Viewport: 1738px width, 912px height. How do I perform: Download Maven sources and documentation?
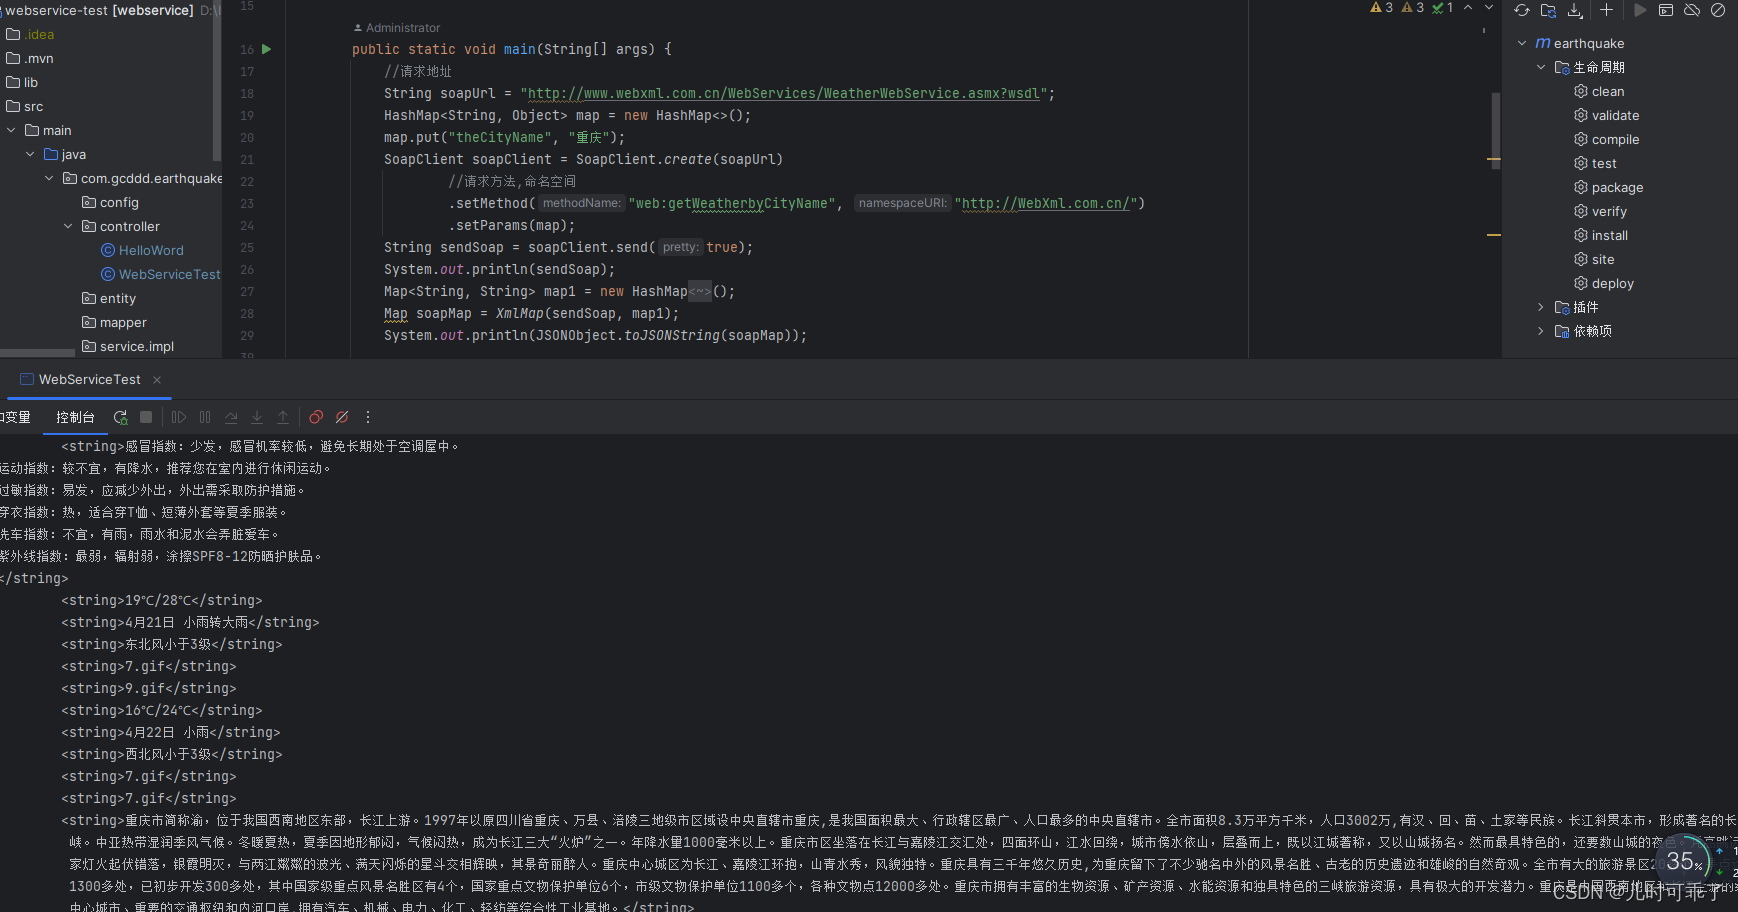click(1575, 10)
